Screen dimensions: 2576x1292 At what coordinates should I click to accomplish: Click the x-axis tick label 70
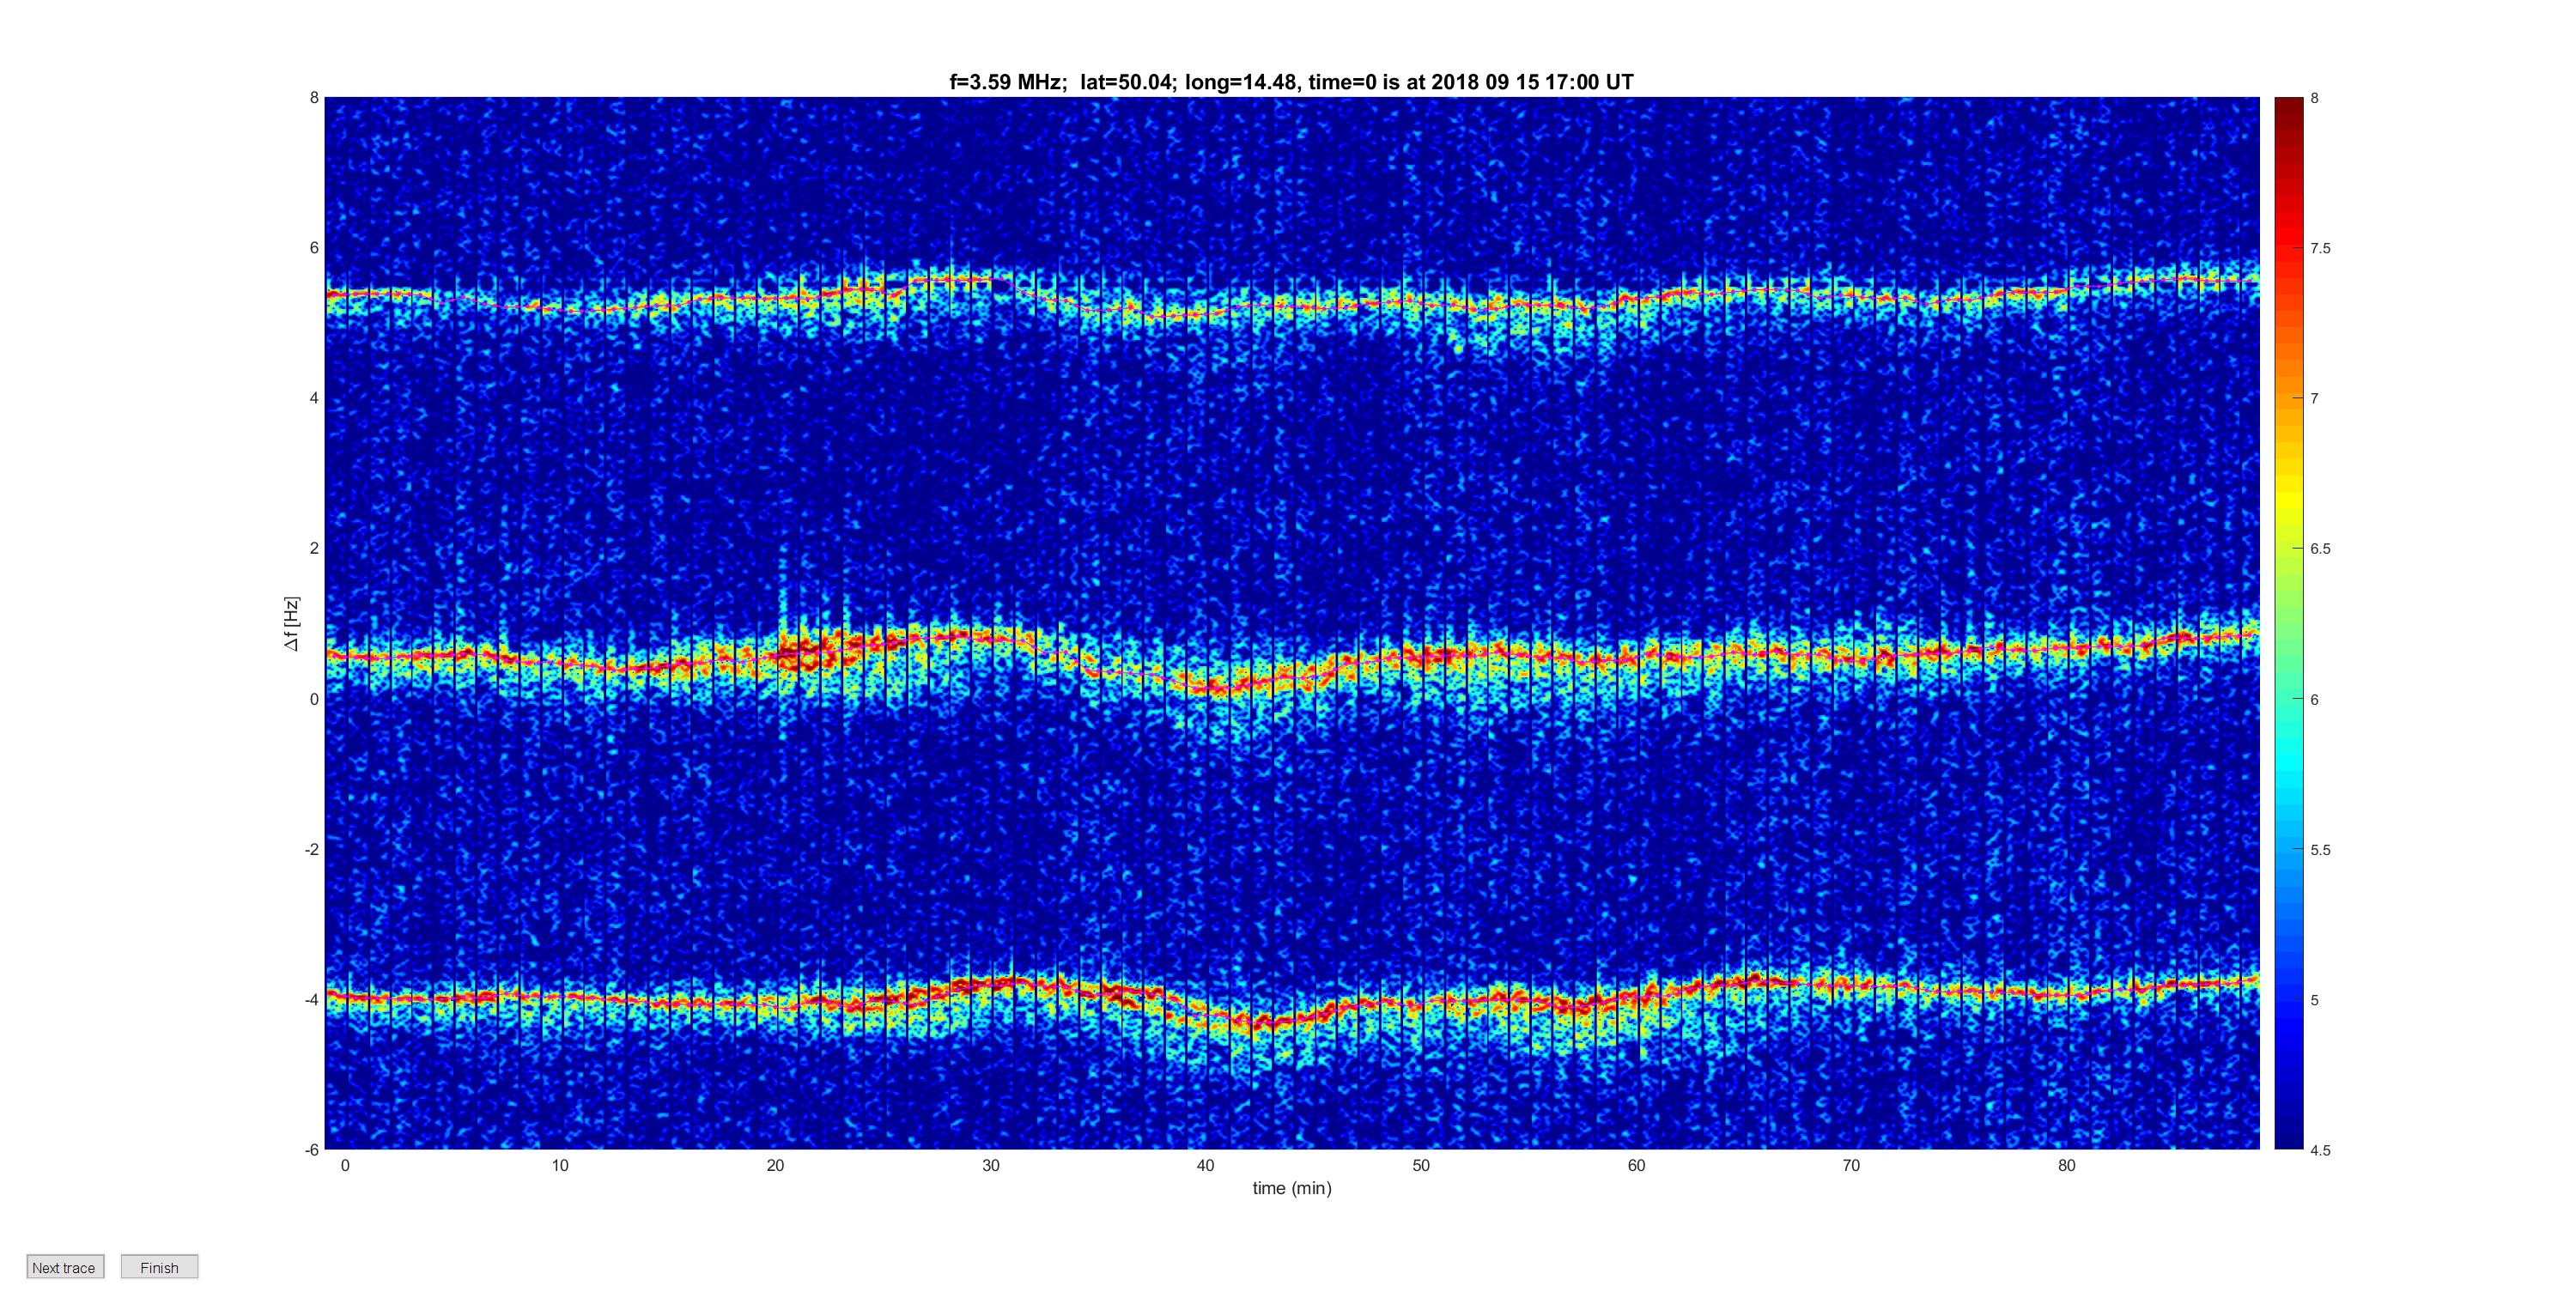point(1851,1165)
